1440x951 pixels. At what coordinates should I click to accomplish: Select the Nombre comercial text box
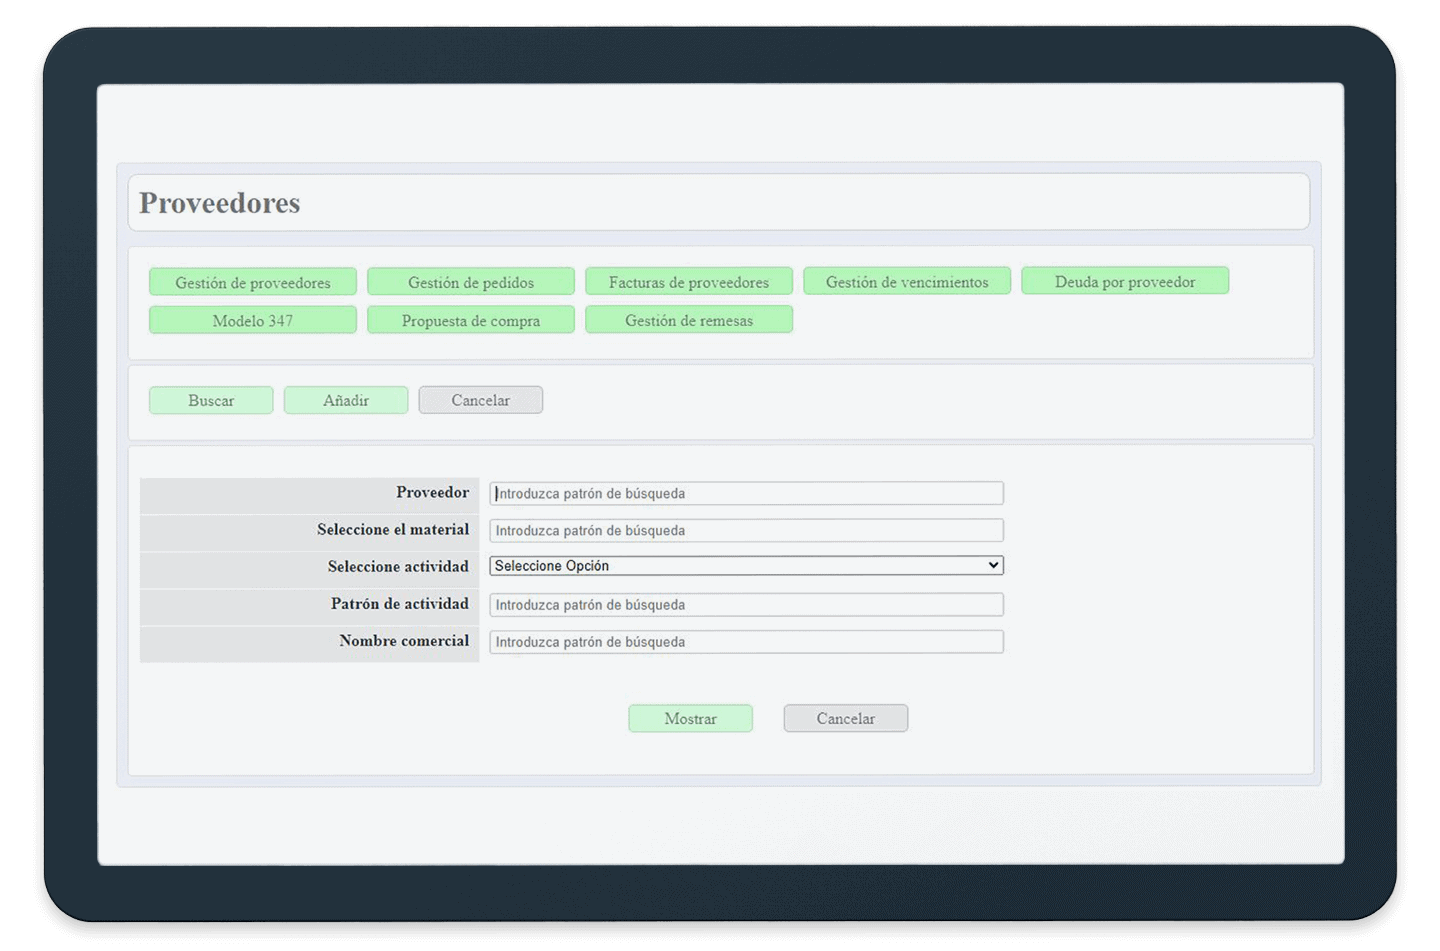tap(746, 642)
